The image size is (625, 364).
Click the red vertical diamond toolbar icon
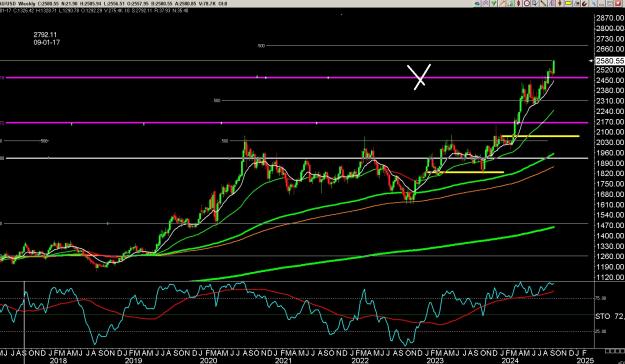click(x=519, y=3)
